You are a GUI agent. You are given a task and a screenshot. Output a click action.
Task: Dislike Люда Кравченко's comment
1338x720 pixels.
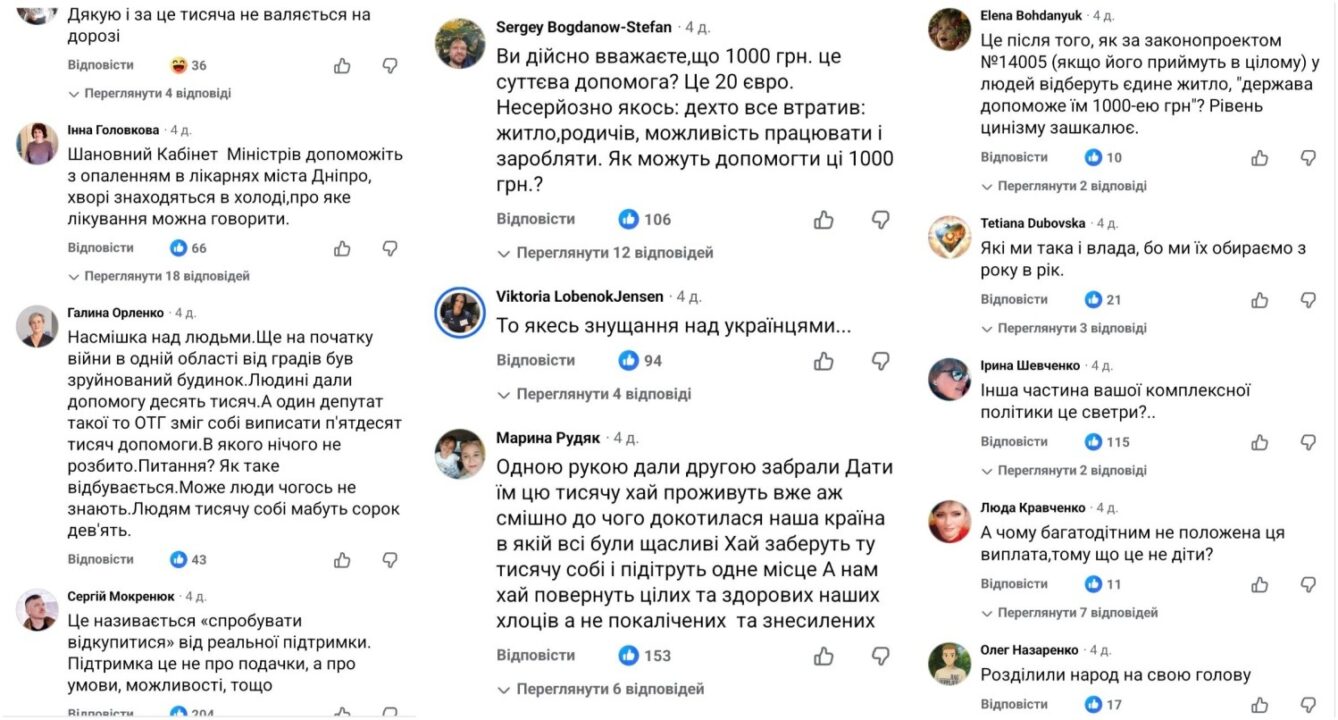tap(1308, 584)
